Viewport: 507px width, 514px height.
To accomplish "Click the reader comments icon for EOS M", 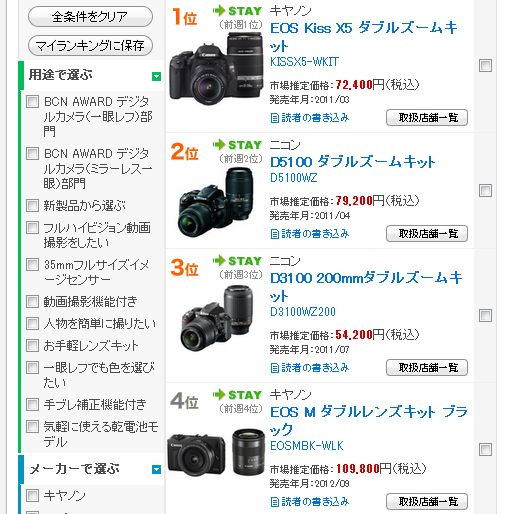I will coord(275,502).
